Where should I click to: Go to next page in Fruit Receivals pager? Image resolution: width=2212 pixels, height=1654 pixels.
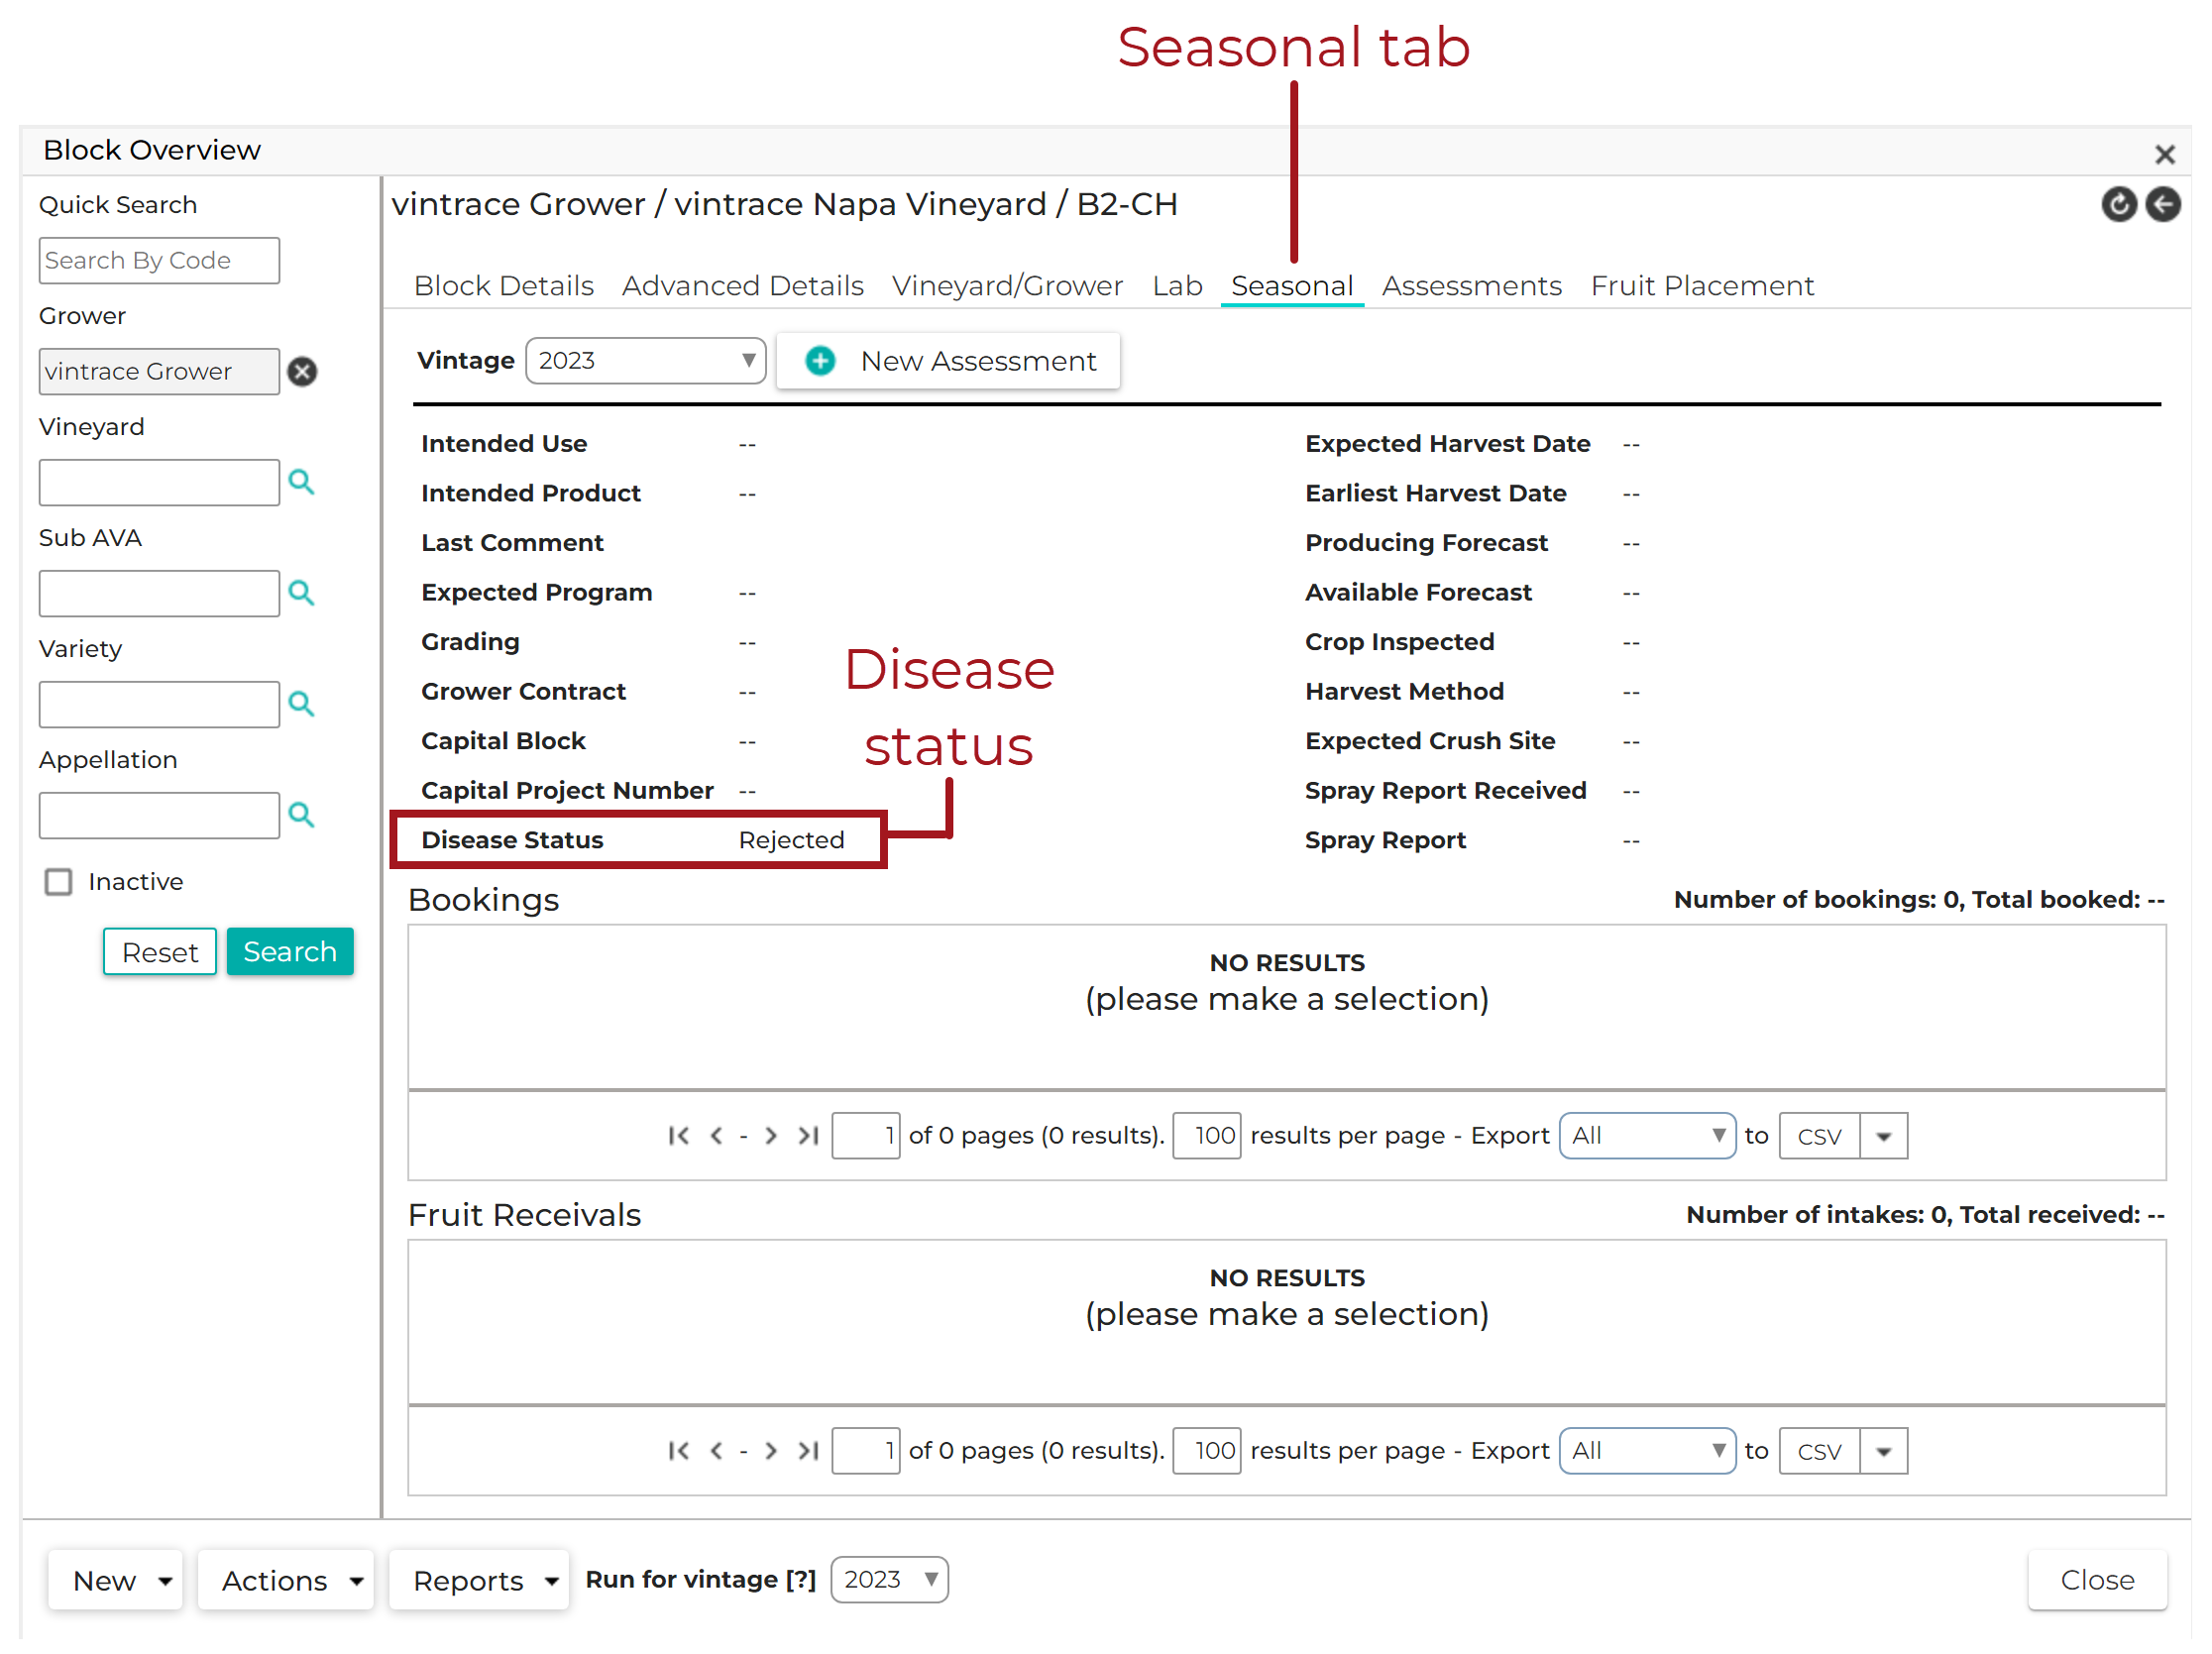770,1451
